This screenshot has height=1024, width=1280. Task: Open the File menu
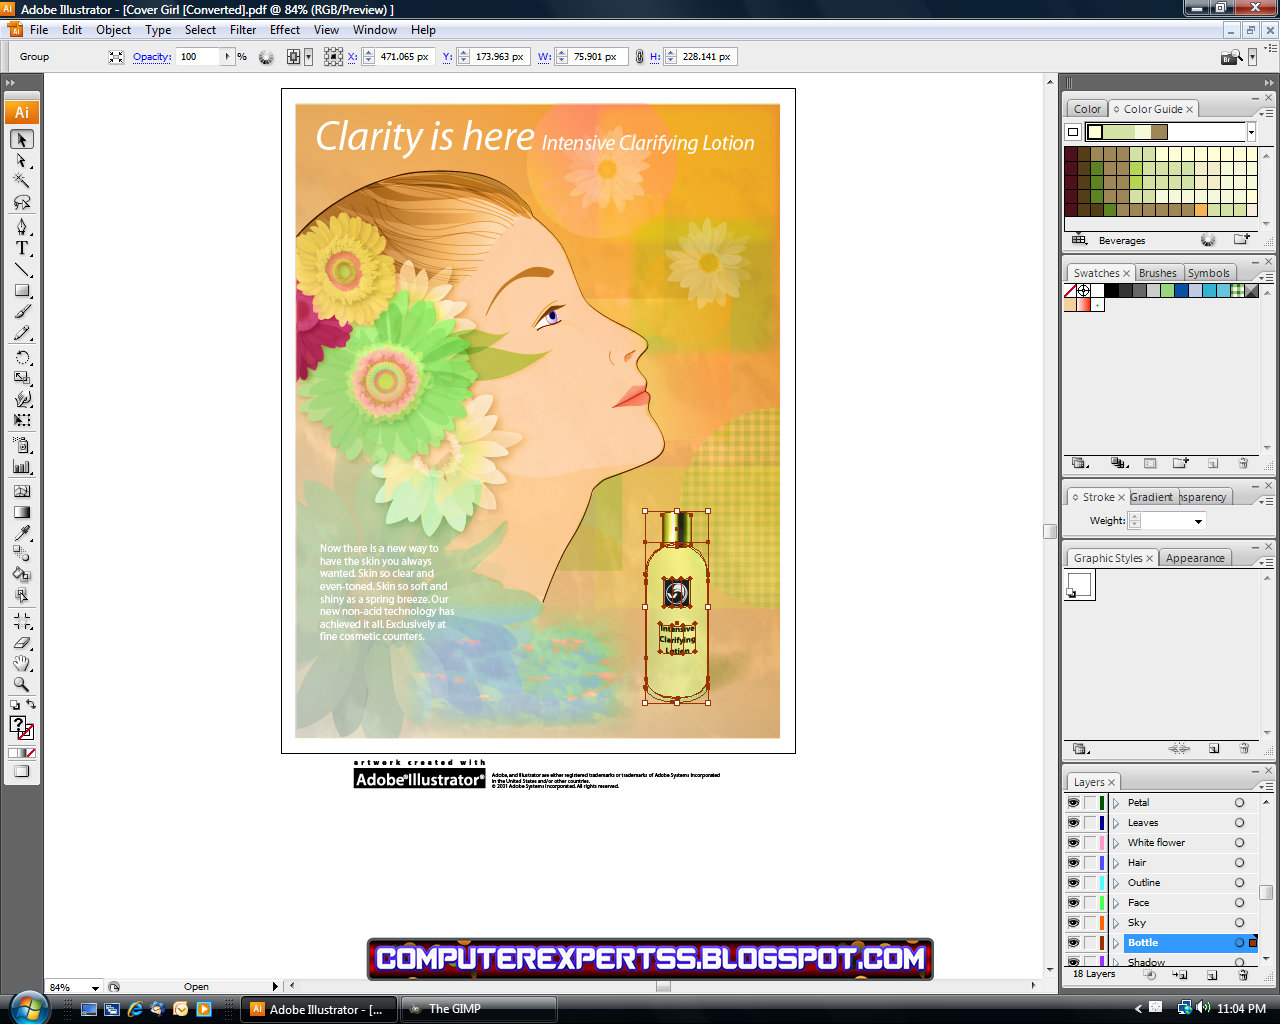tap(39, 30)
